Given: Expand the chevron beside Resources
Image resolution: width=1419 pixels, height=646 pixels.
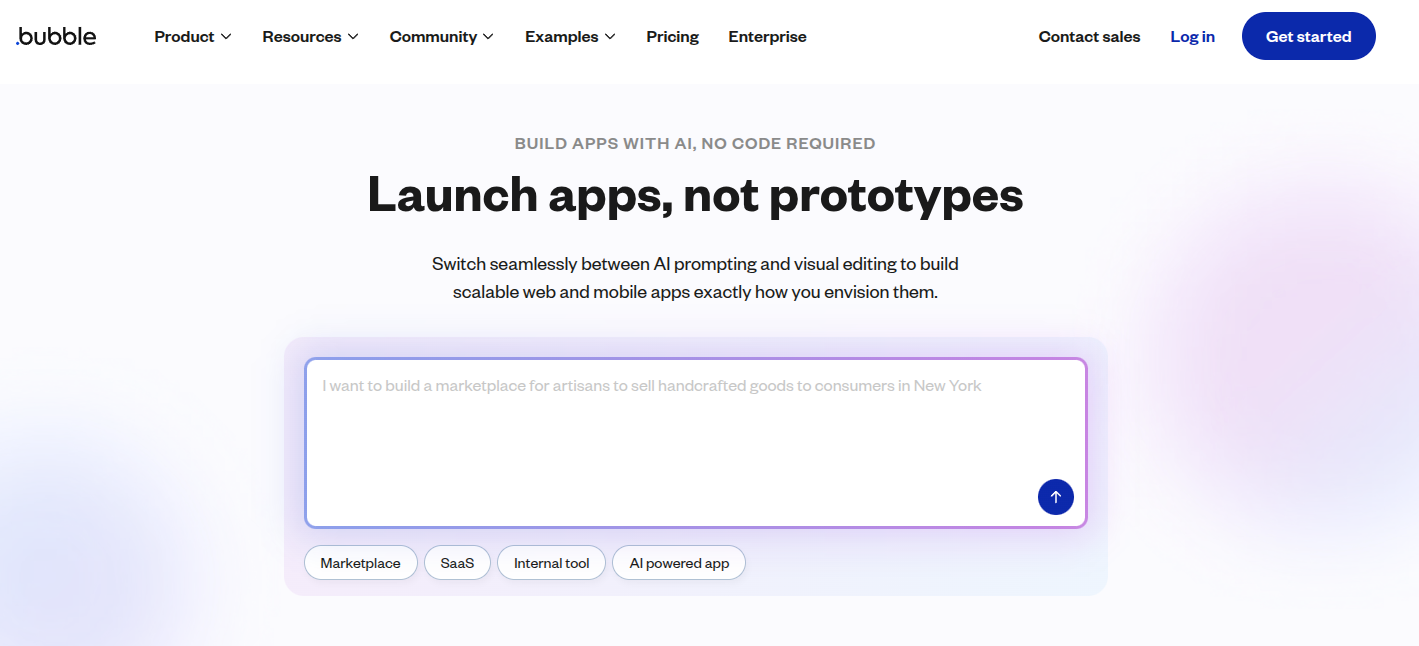Looking at the screenshot, I should tap(353, 37).
